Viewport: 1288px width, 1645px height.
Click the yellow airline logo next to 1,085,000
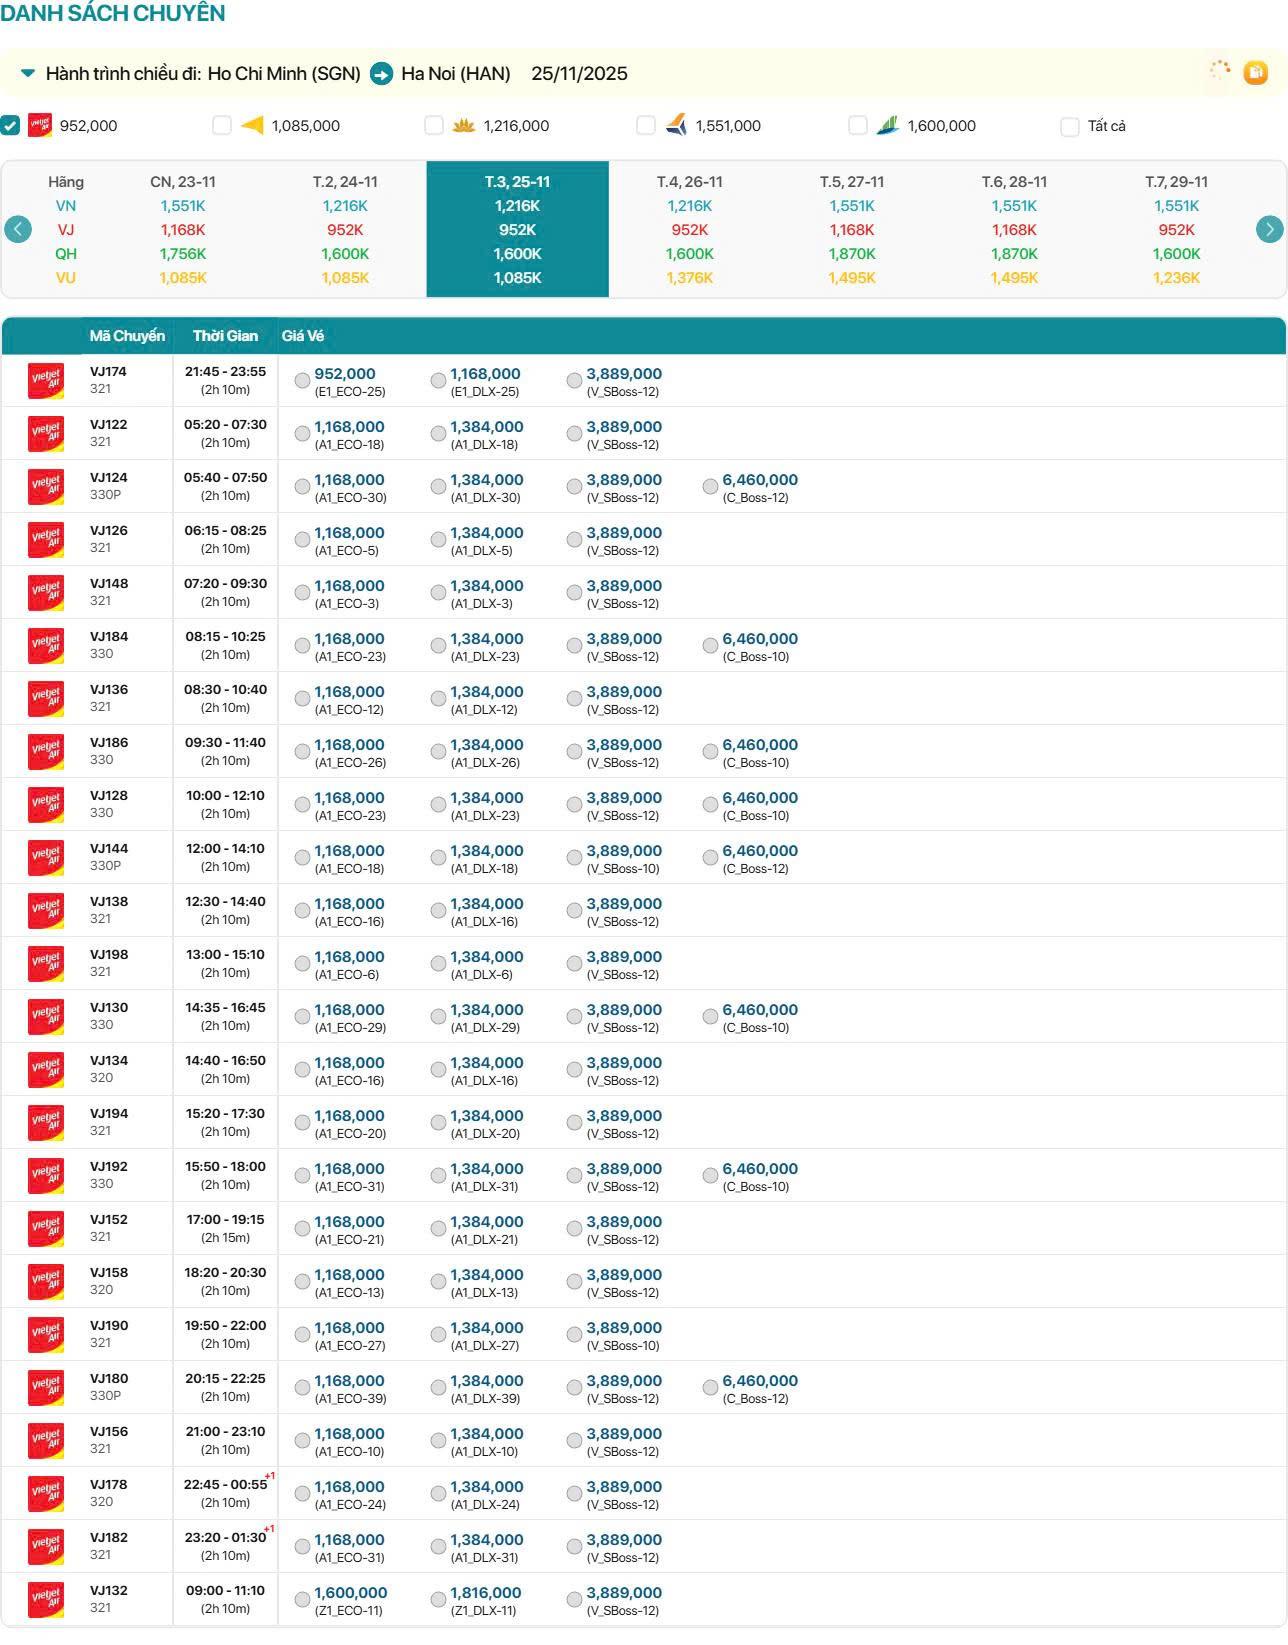tap(252, 125)
